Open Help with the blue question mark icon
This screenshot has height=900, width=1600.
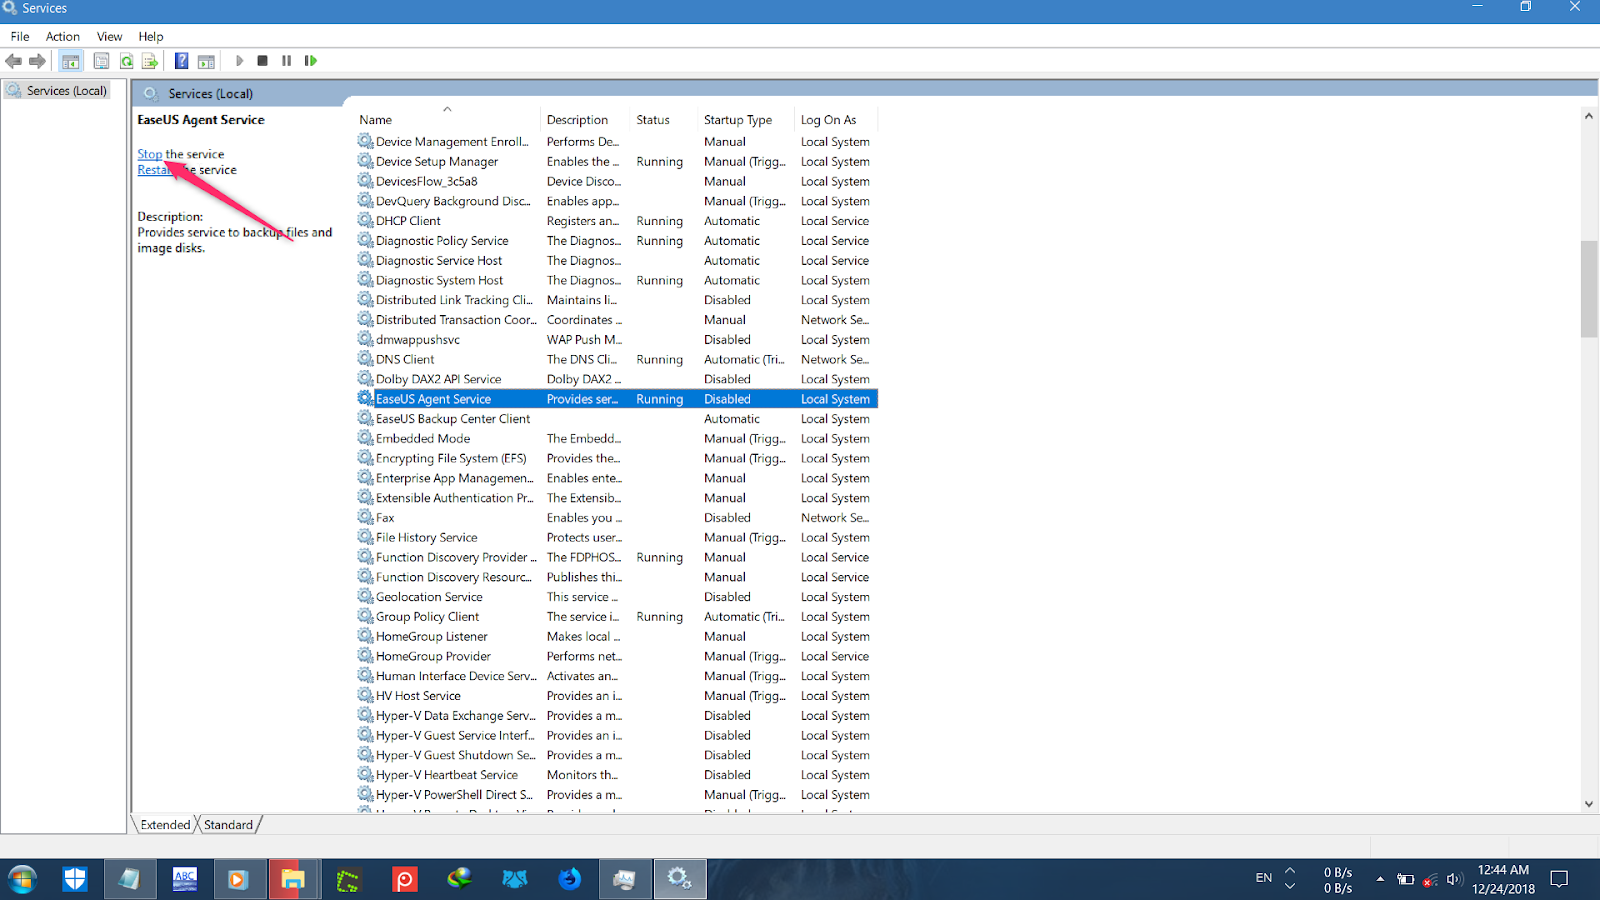click(x=181, y=61)
